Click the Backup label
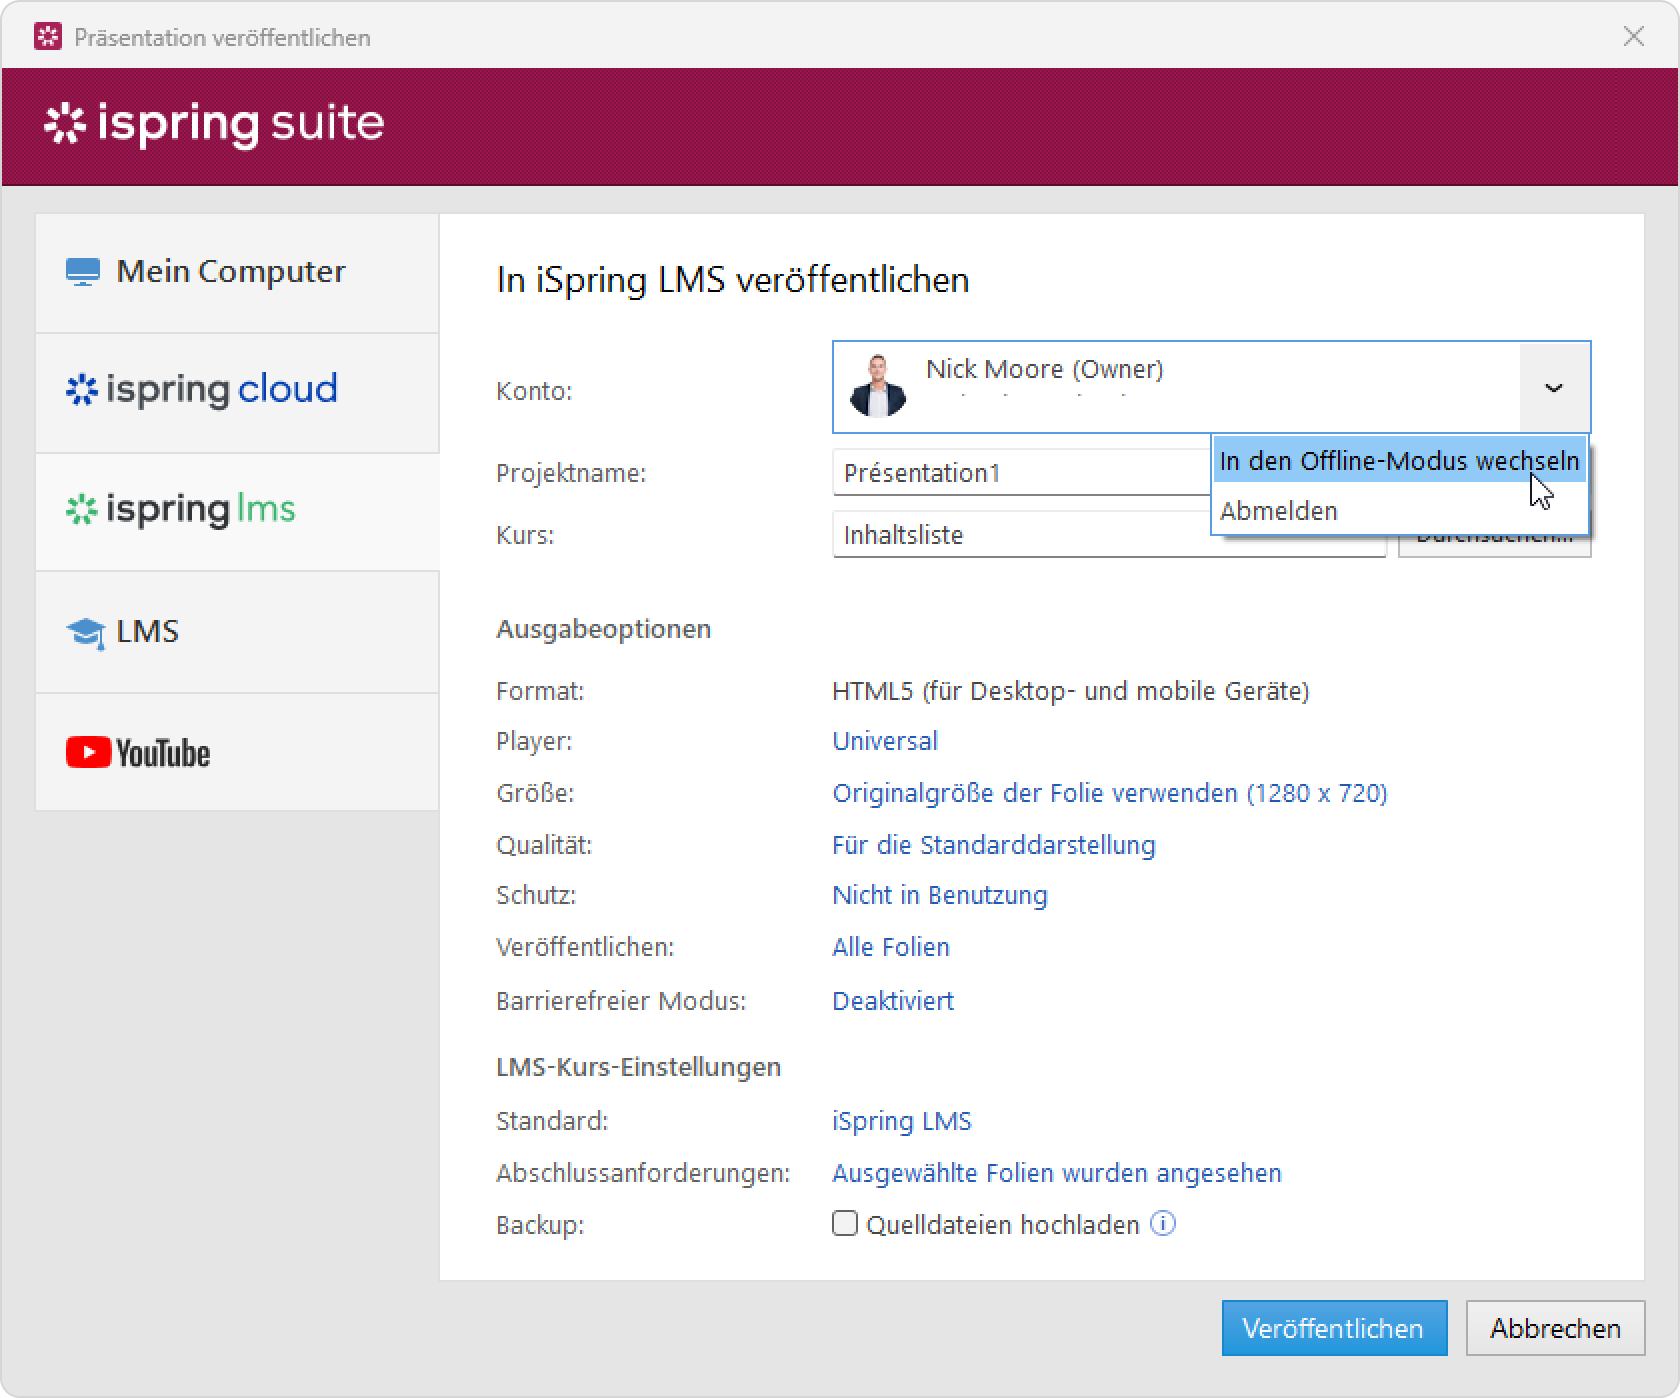The height and width of the screenshot is (1398, 1680). click(540, 1225)
